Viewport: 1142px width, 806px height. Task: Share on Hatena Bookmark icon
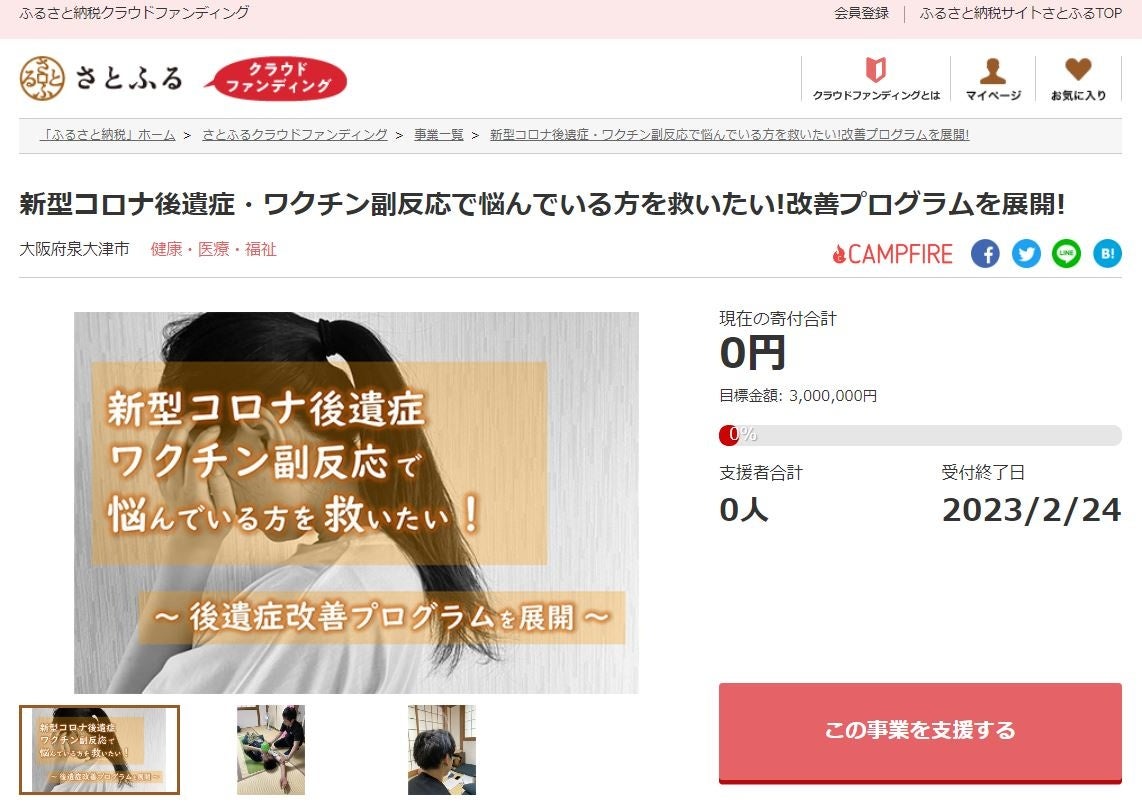coord(1107,254)
